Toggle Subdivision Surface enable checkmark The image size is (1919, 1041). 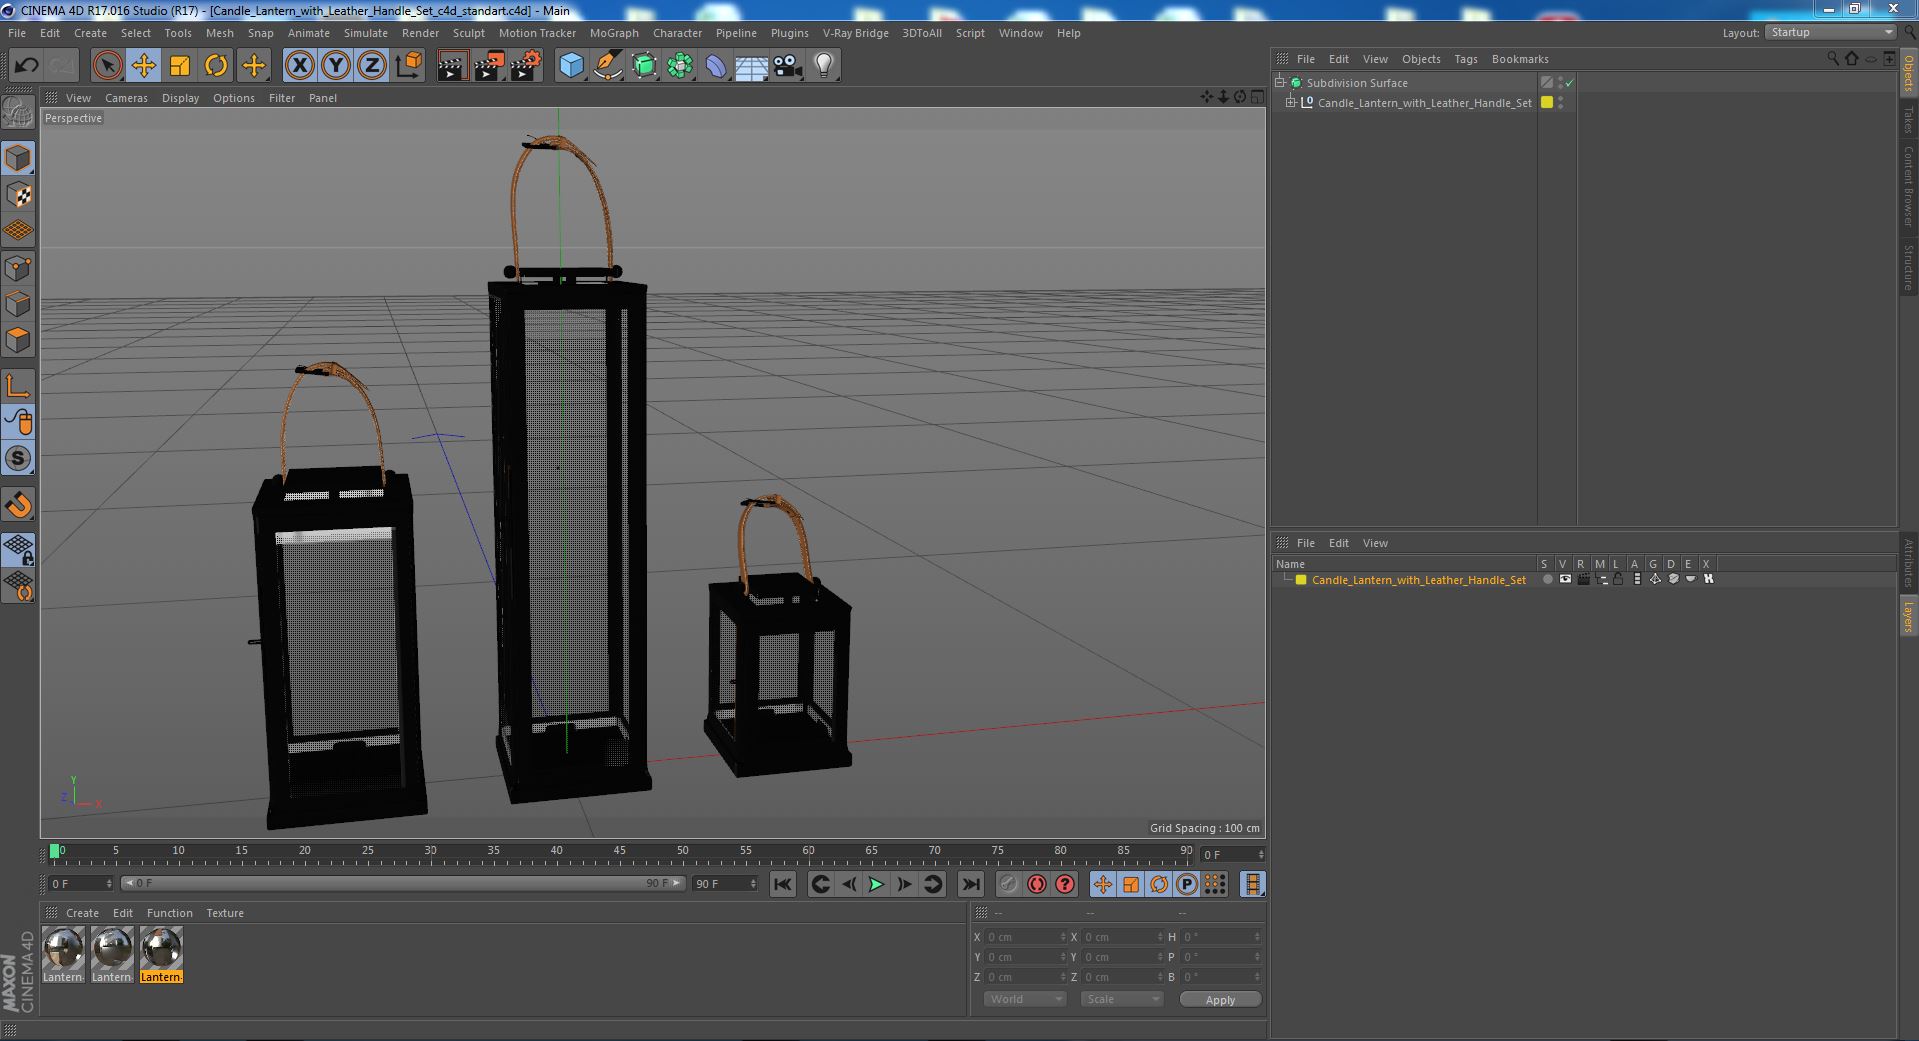pos(1570,83)
